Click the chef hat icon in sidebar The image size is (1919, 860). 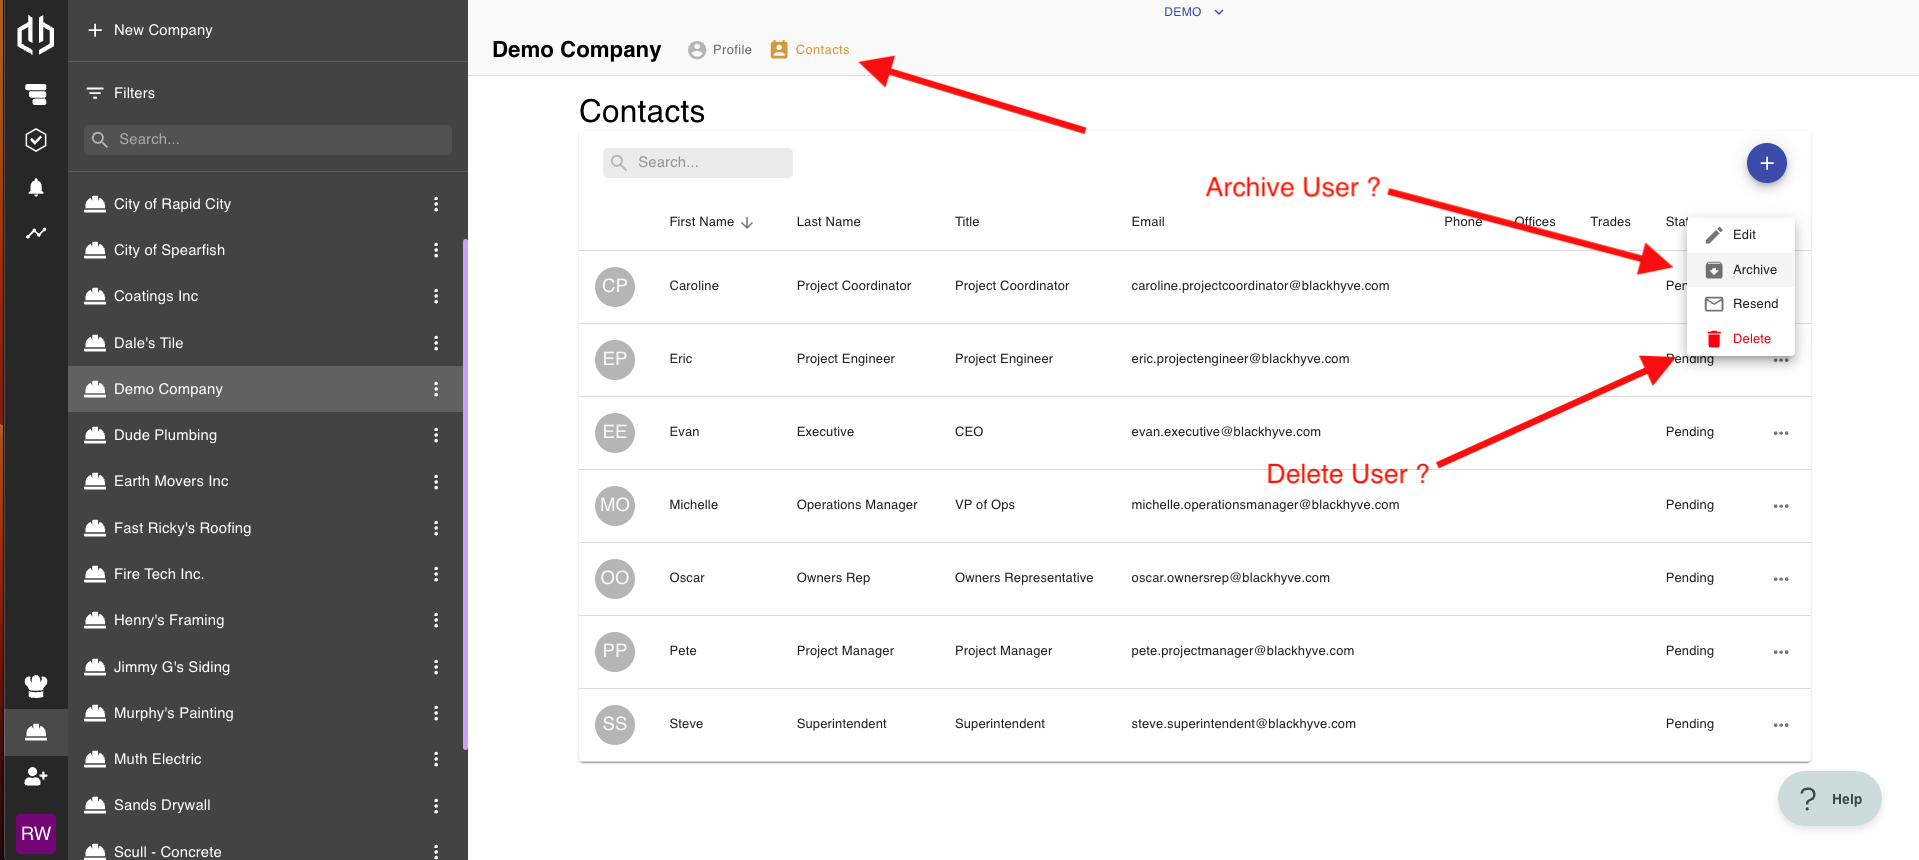(36, 686)
